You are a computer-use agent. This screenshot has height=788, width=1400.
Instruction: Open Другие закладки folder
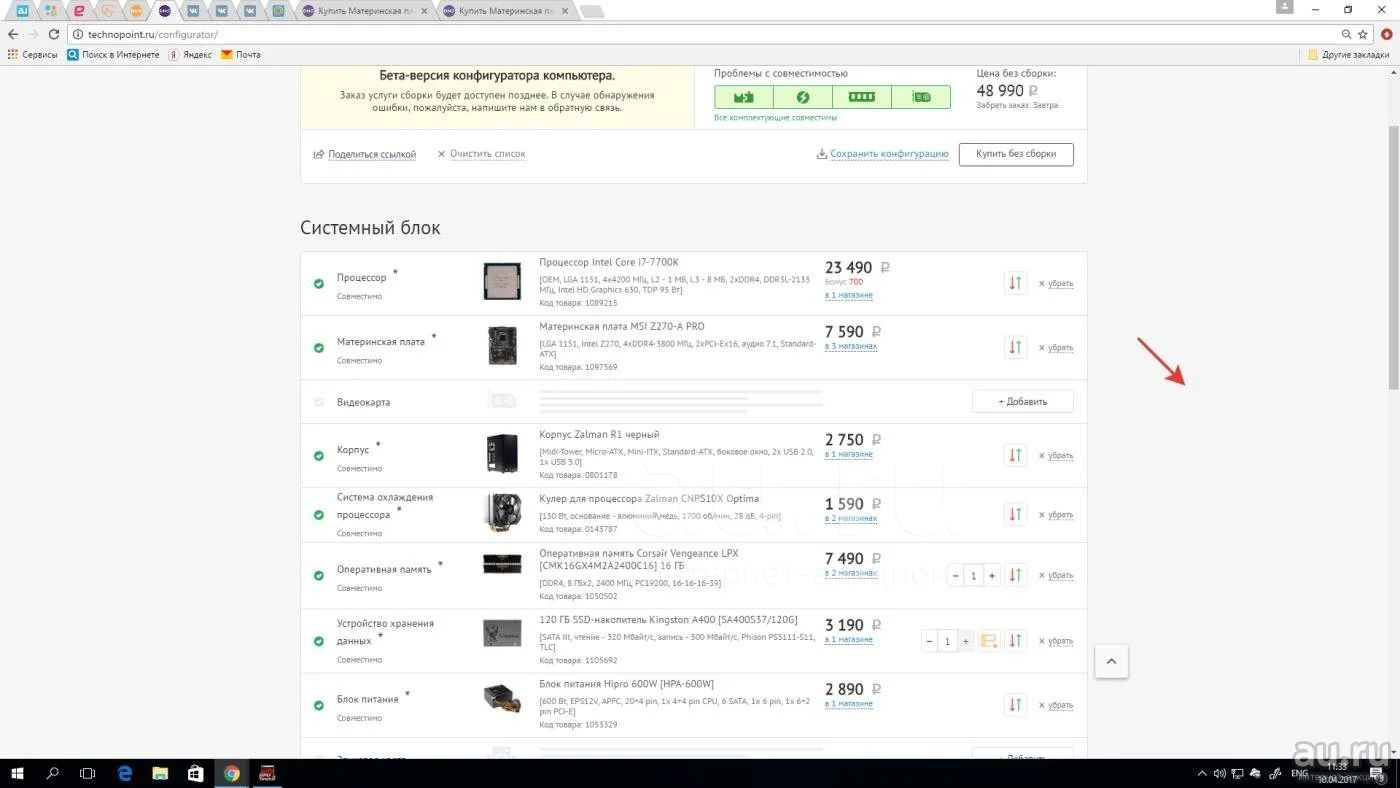tap(1348, 55)
